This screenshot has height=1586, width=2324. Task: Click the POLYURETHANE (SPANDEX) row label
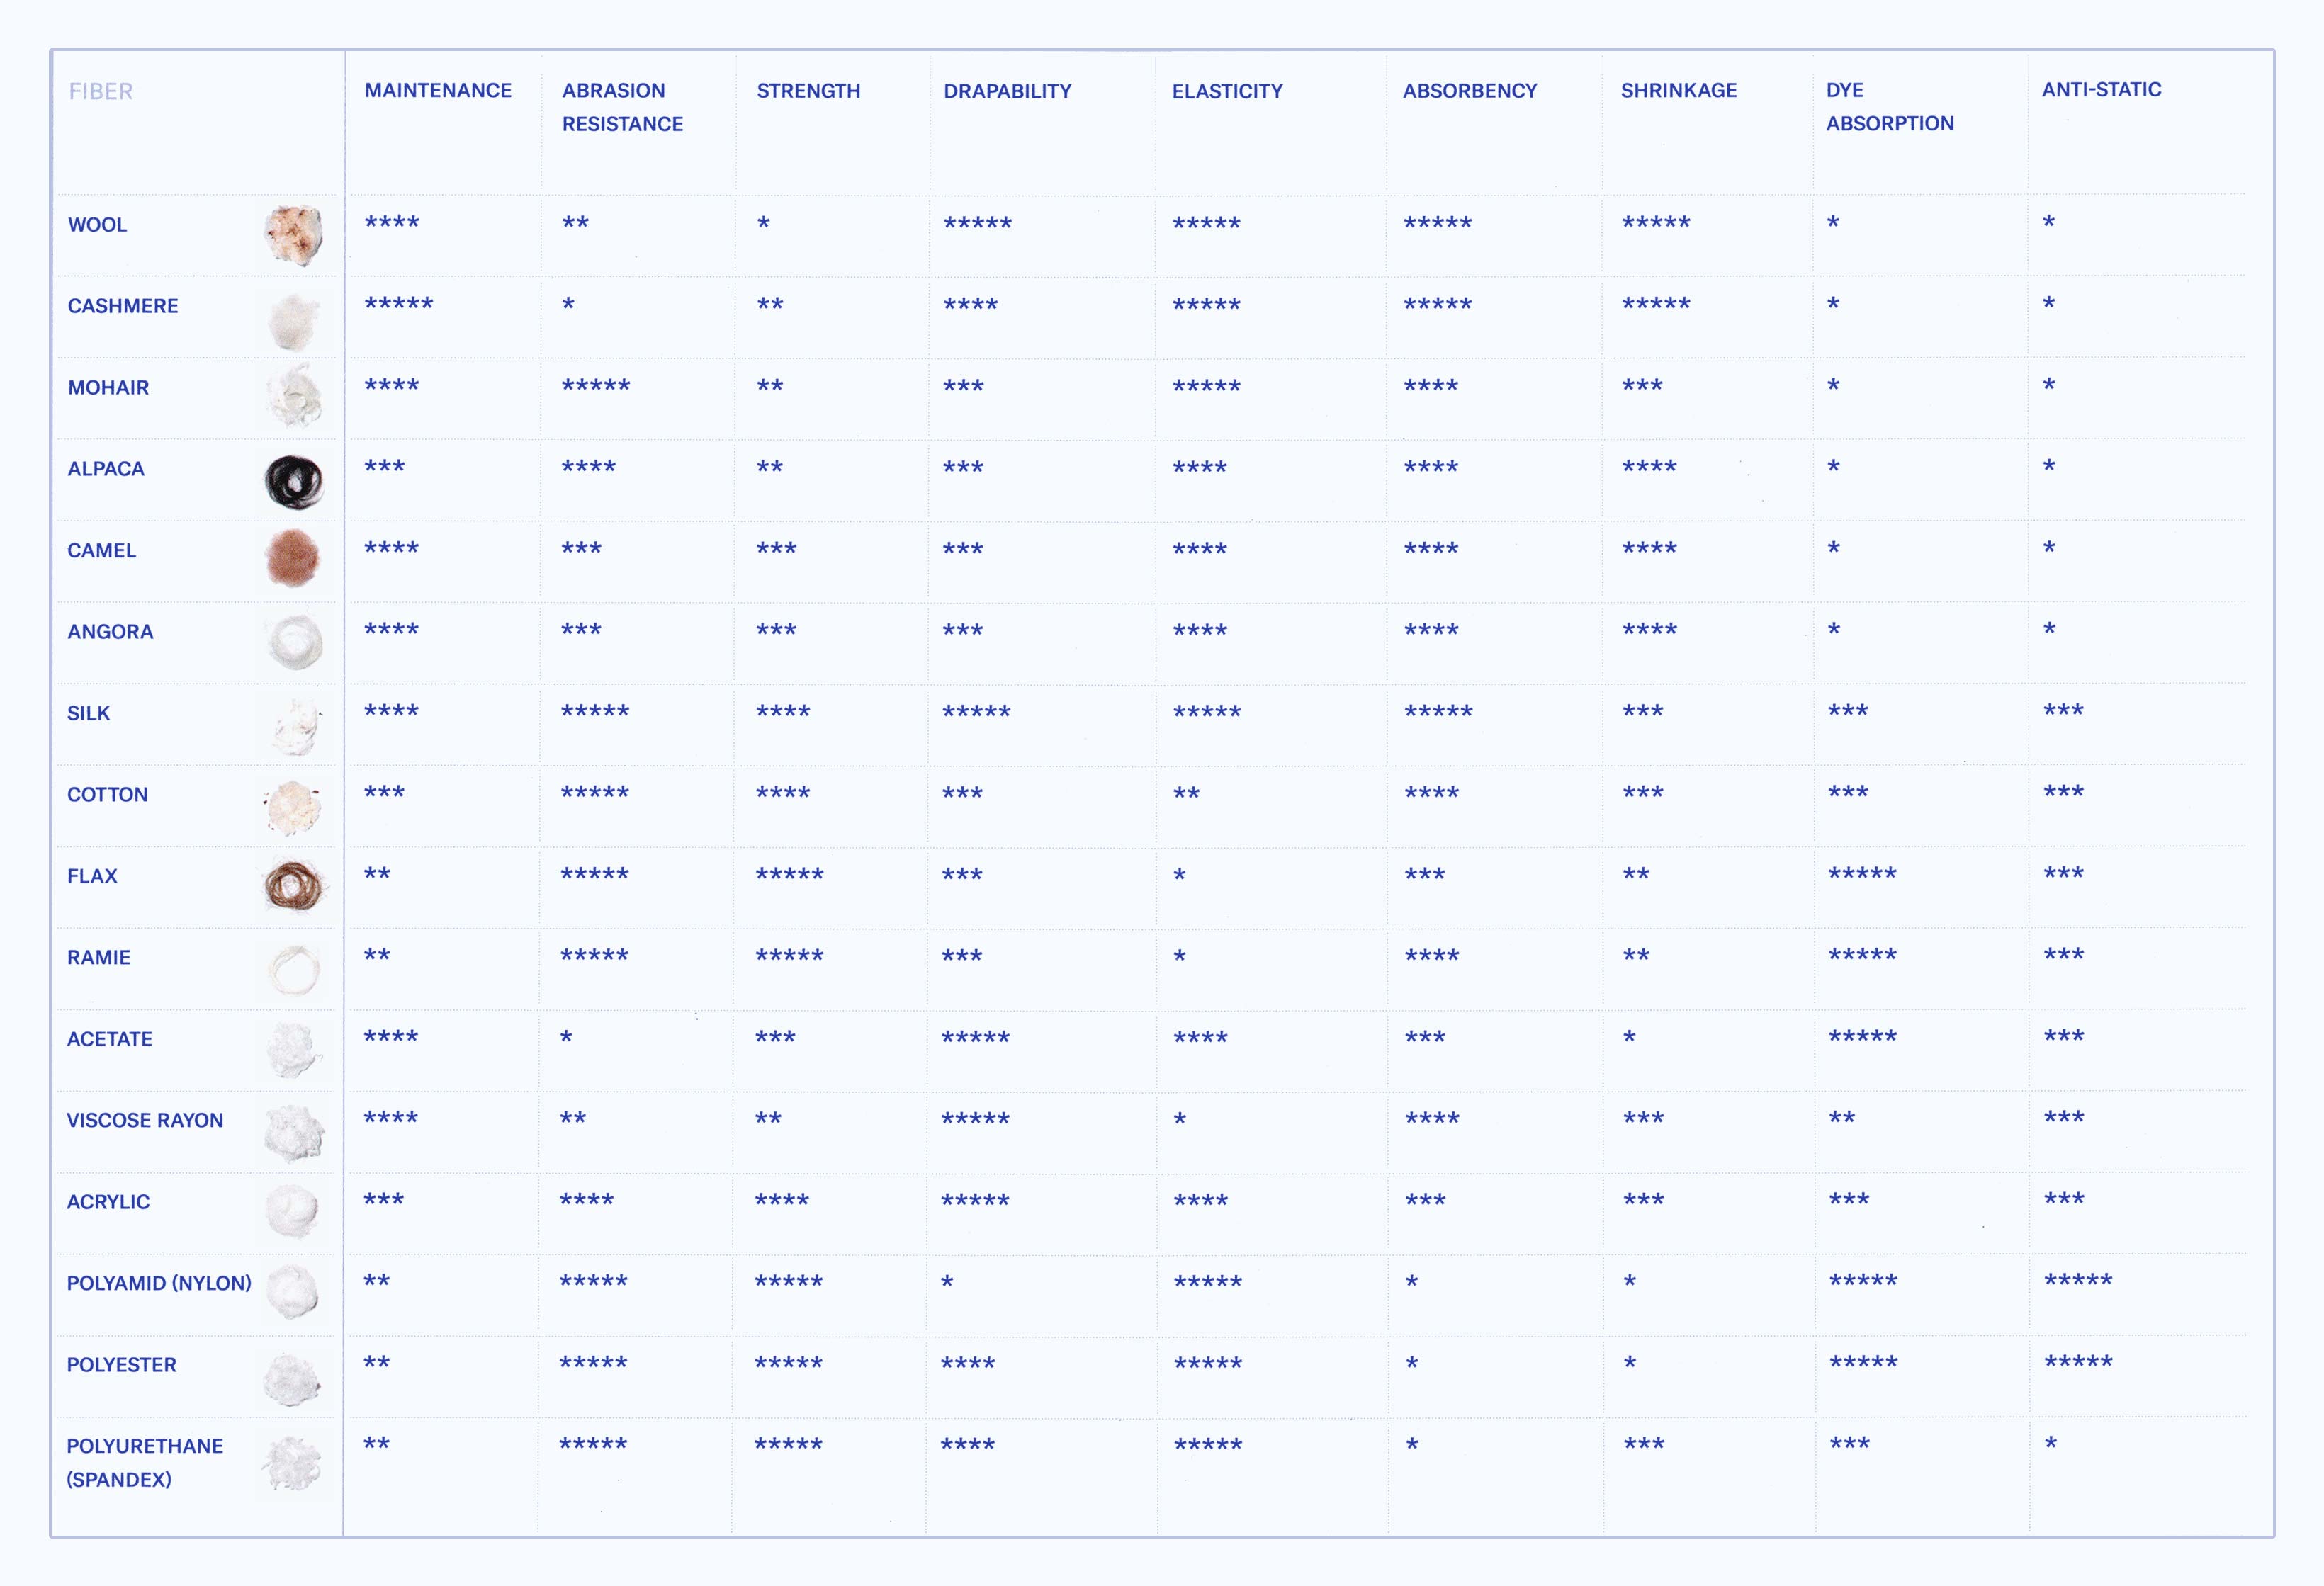pos(145,1463)
